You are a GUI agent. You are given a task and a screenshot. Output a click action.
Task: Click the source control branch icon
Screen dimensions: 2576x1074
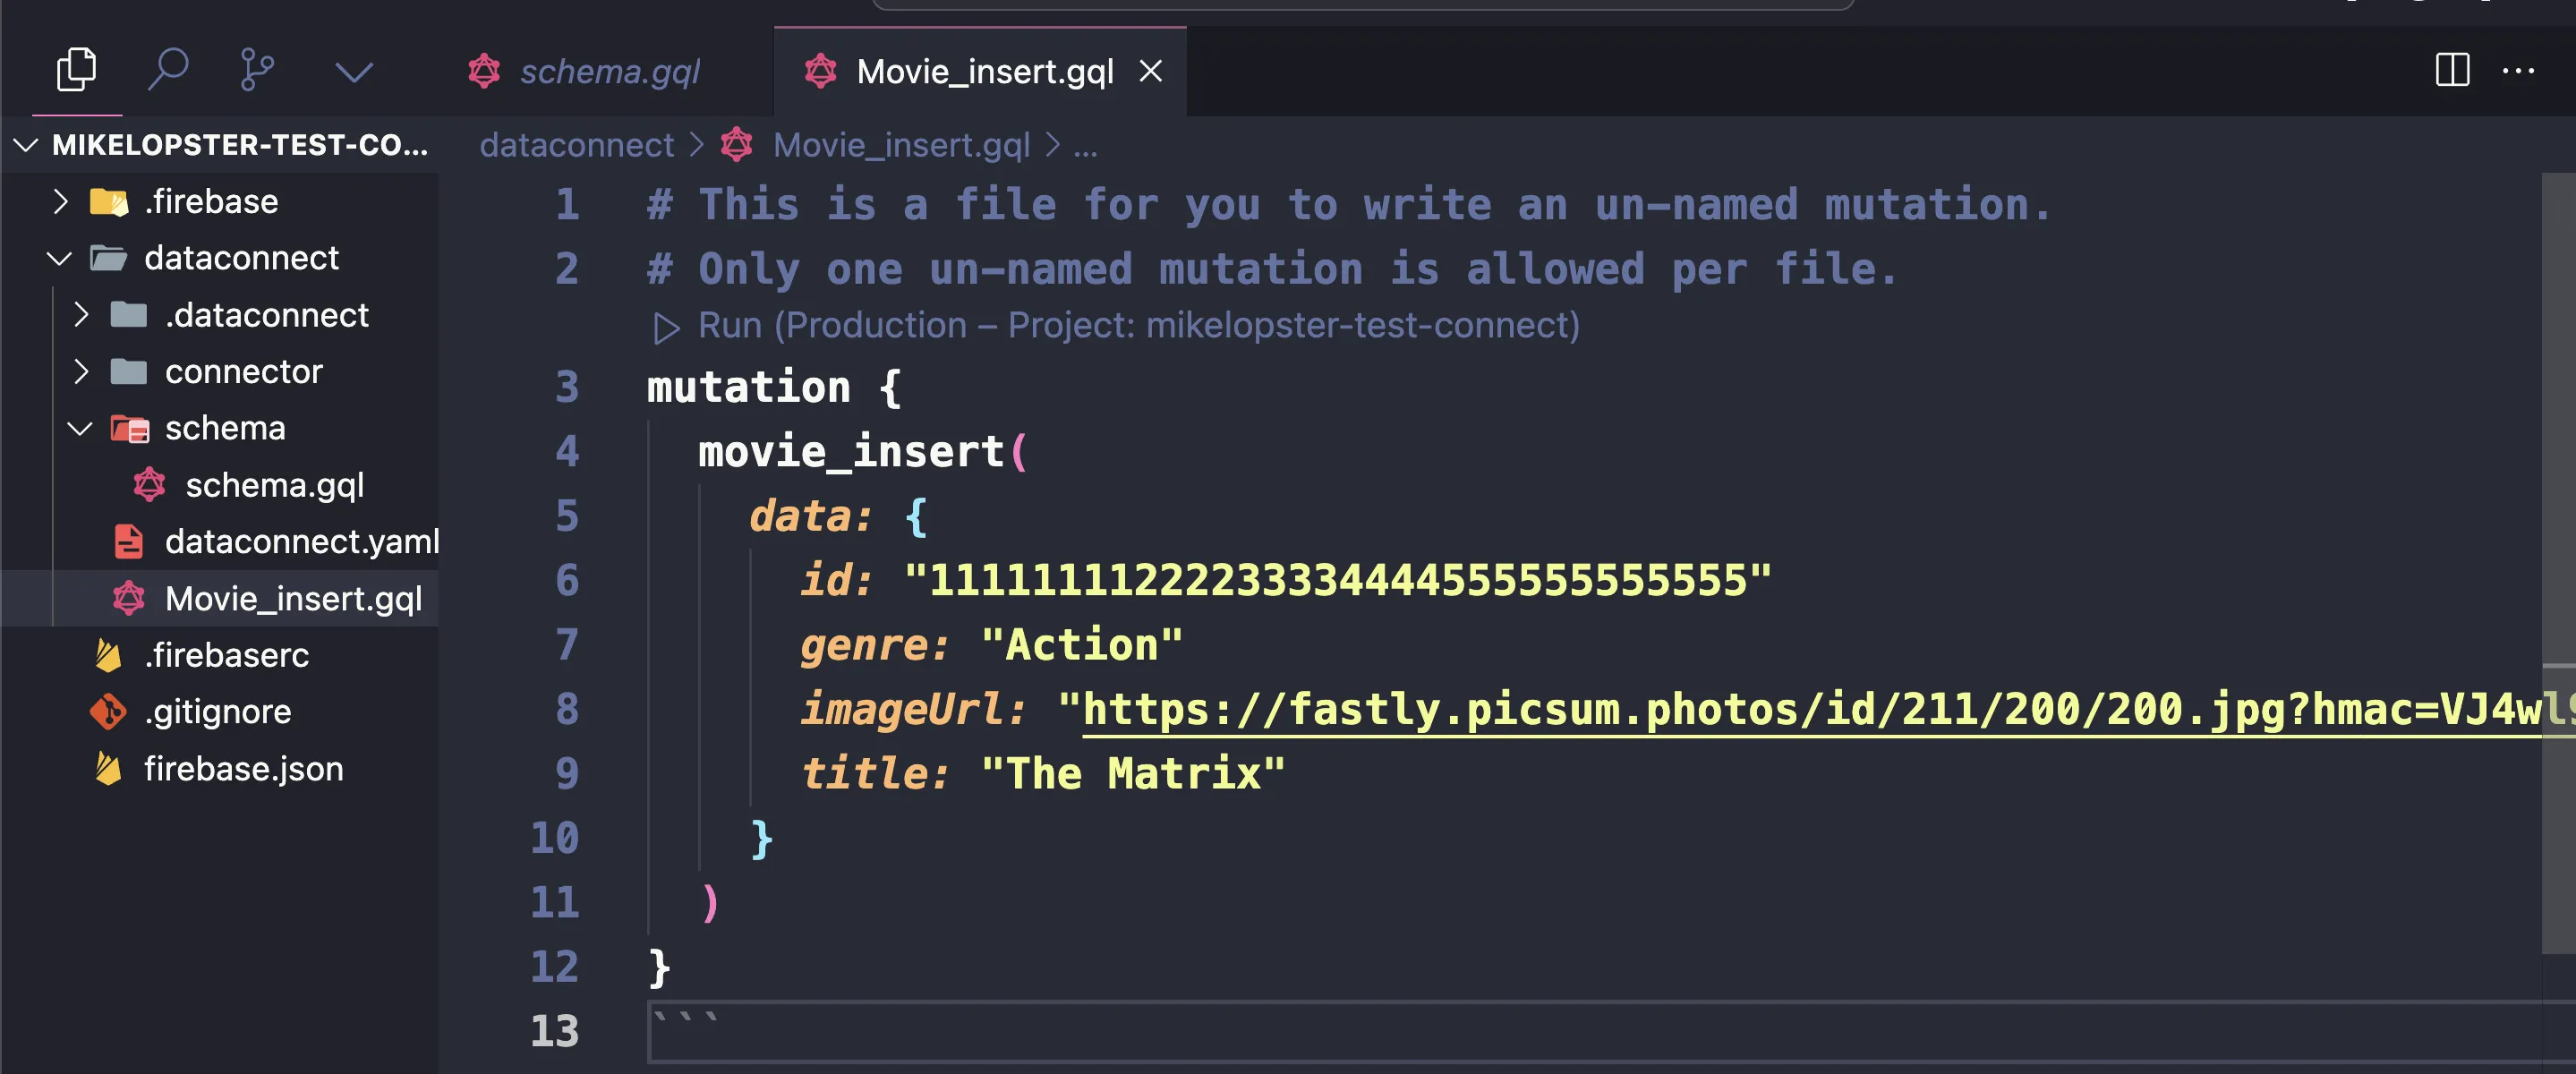258,69
